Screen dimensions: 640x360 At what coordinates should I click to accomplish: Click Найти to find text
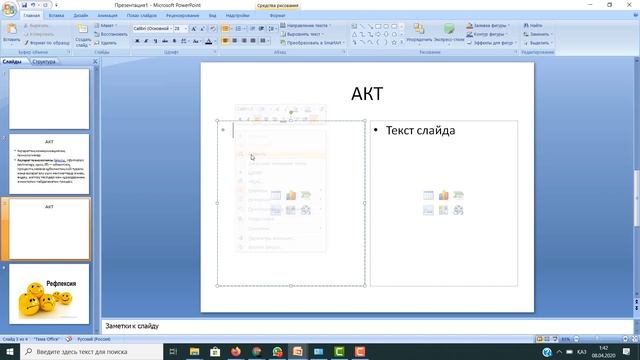533,26
